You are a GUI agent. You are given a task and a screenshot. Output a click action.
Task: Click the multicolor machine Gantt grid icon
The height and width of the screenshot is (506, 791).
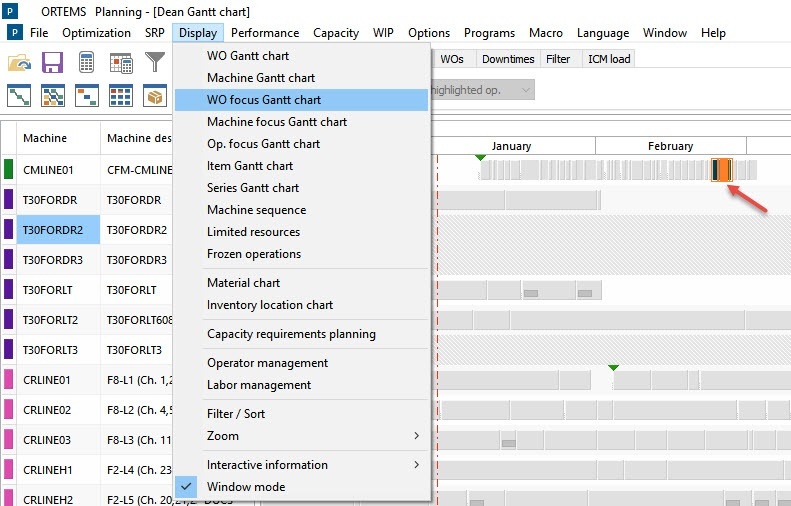pyautogui.click(x=53, y=95)
